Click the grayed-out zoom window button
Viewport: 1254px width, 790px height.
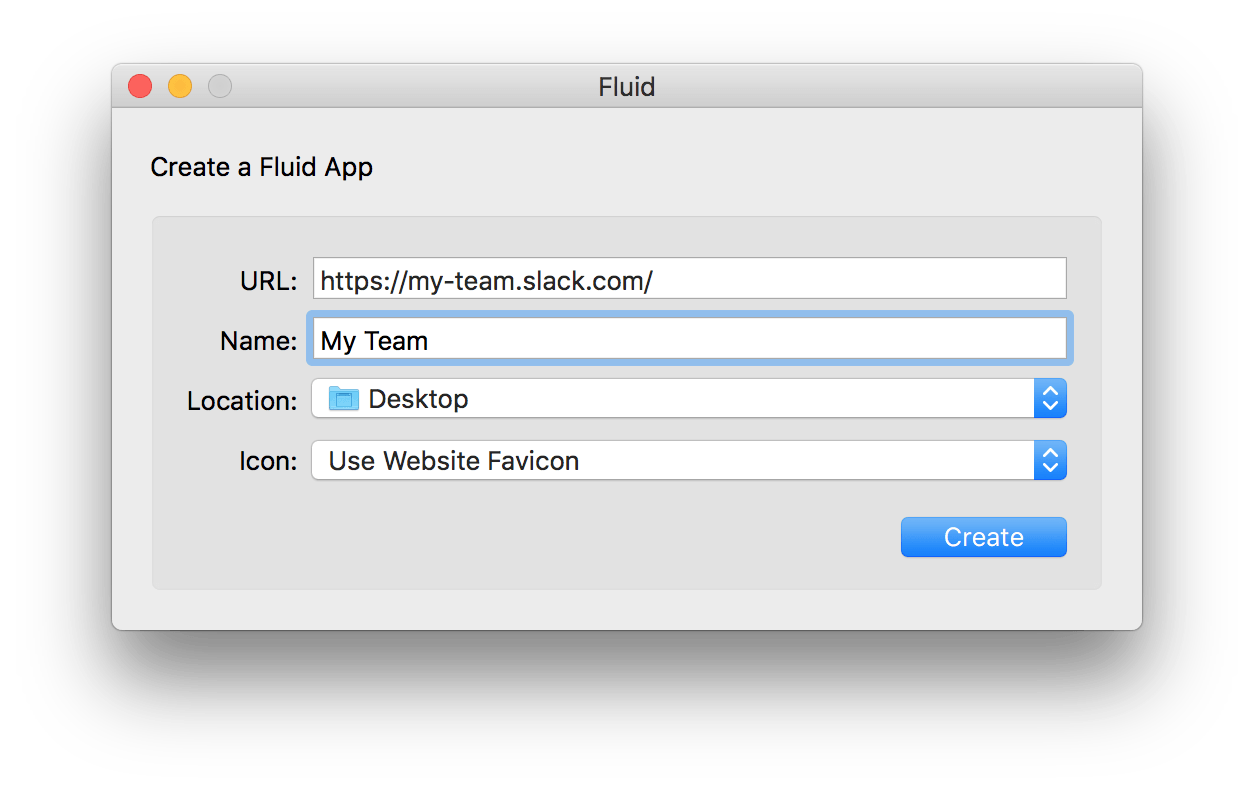(x=220, y=87)
